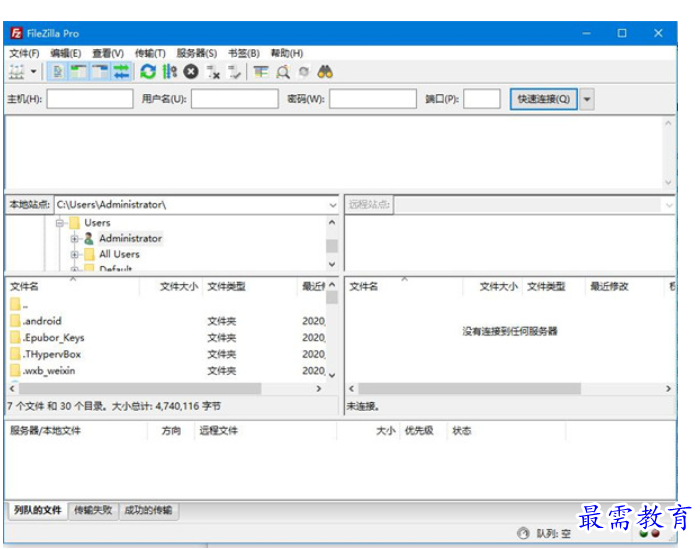Switch to the 成功的传输 tab
Image resolution: width=700 pixels, height=549 pixels.
pos(149,510)
